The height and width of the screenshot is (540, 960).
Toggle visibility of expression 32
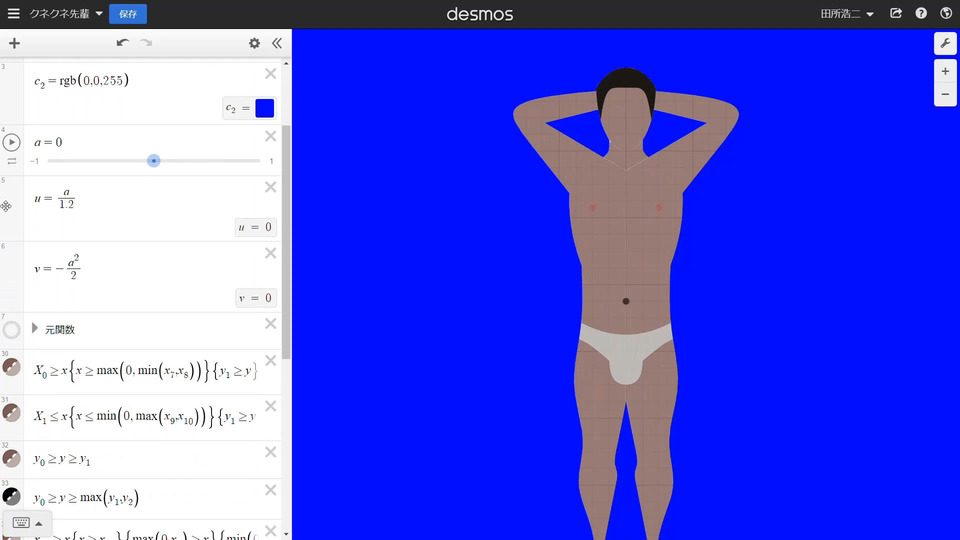point(11,459)
